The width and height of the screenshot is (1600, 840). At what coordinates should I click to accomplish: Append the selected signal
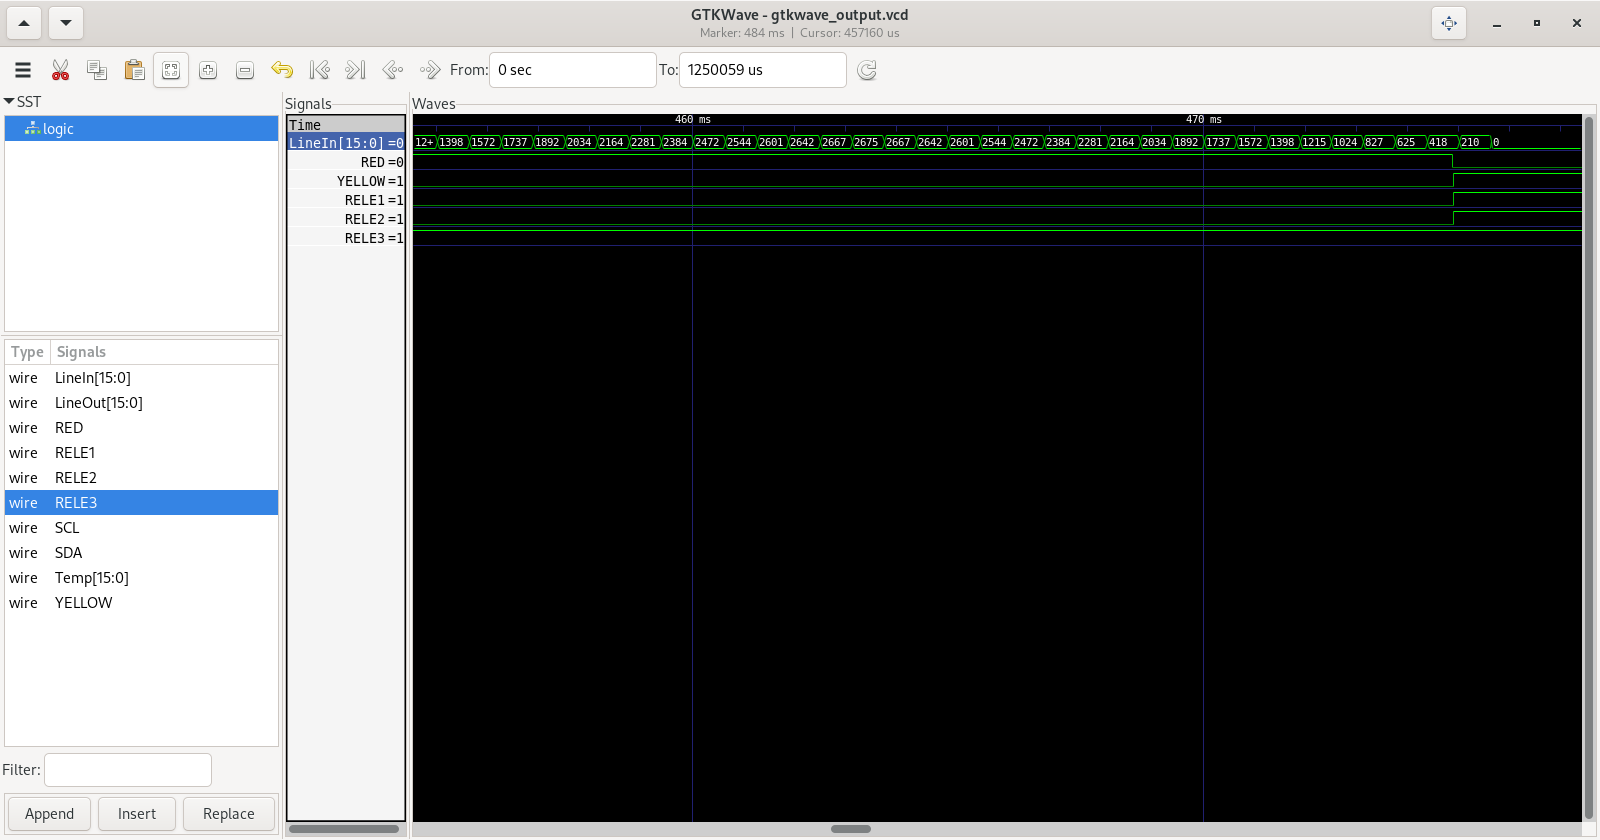[49, 814]
